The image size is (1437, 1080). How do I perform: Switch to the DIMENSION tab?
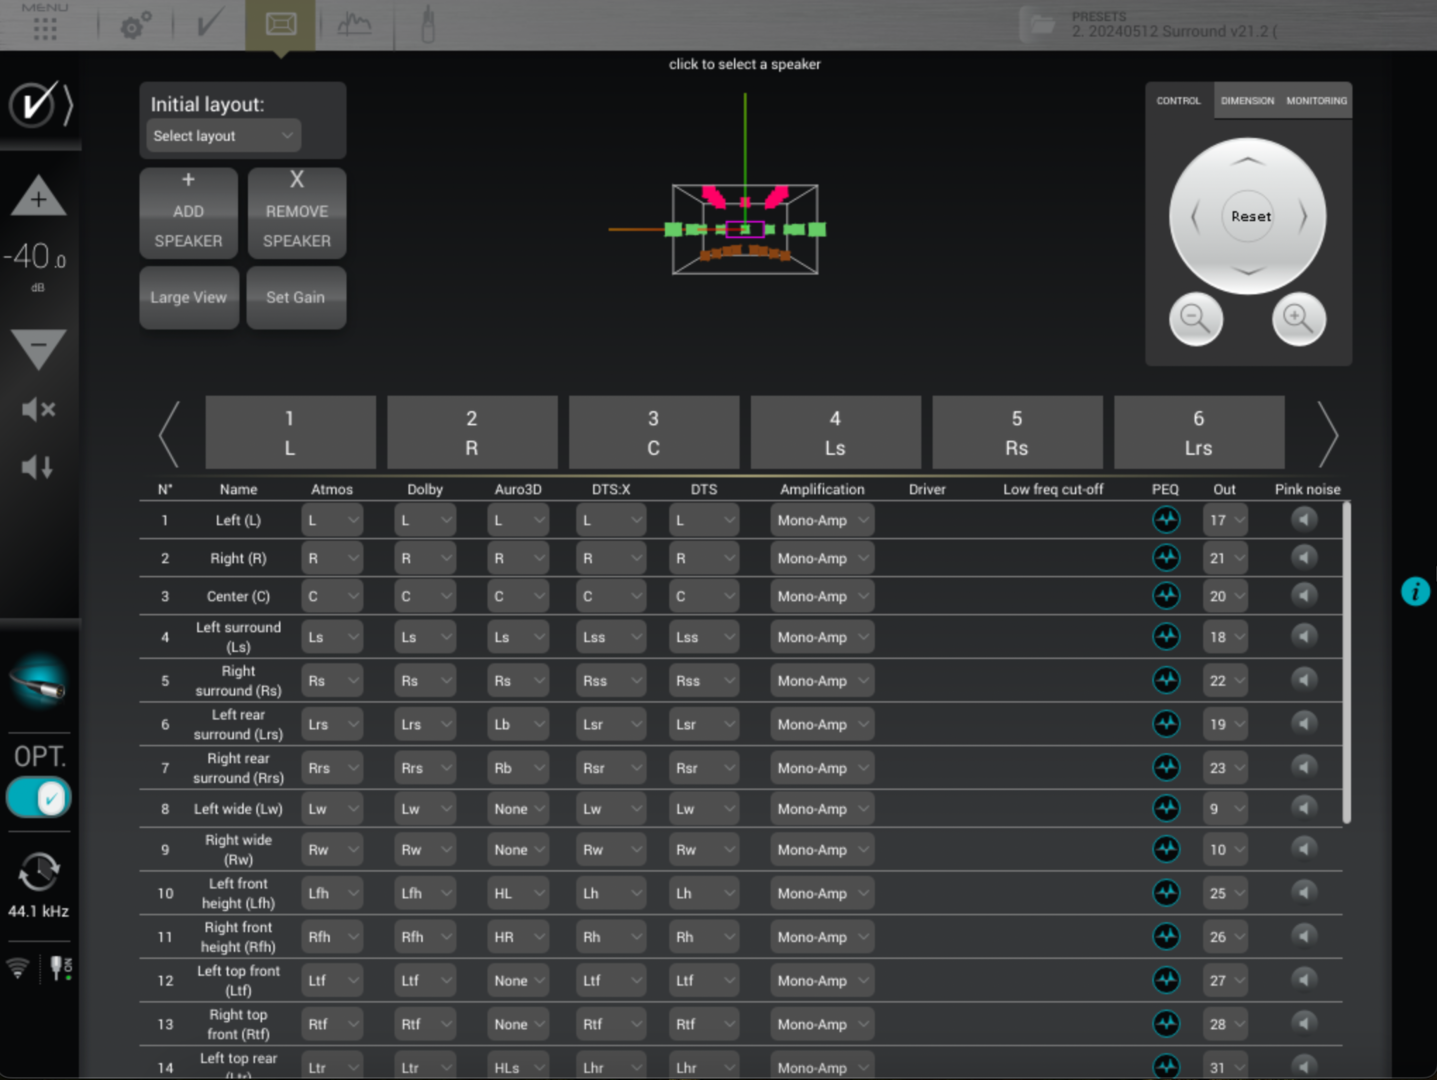pyautogui.click(x=1247, y=101)
